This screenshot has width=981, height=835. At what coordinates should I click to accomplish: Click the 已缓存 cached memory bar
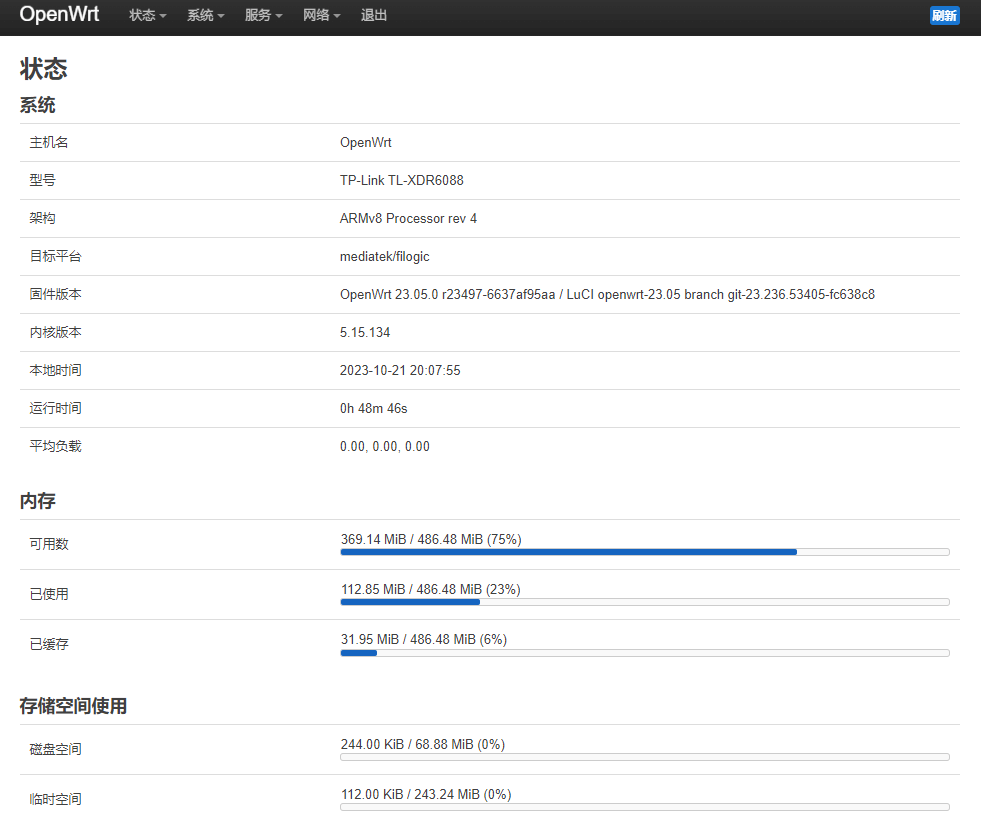(645, 652)
